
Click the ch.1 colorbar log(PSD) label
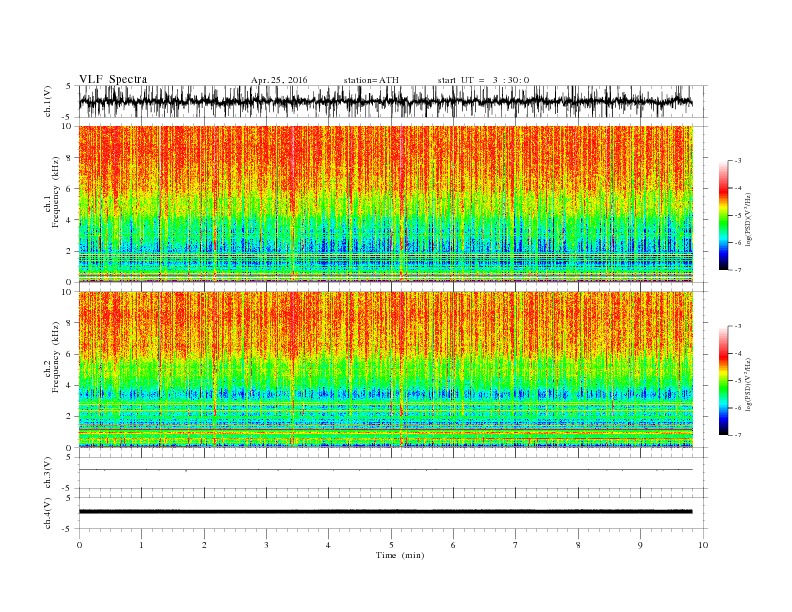point(748,219)
